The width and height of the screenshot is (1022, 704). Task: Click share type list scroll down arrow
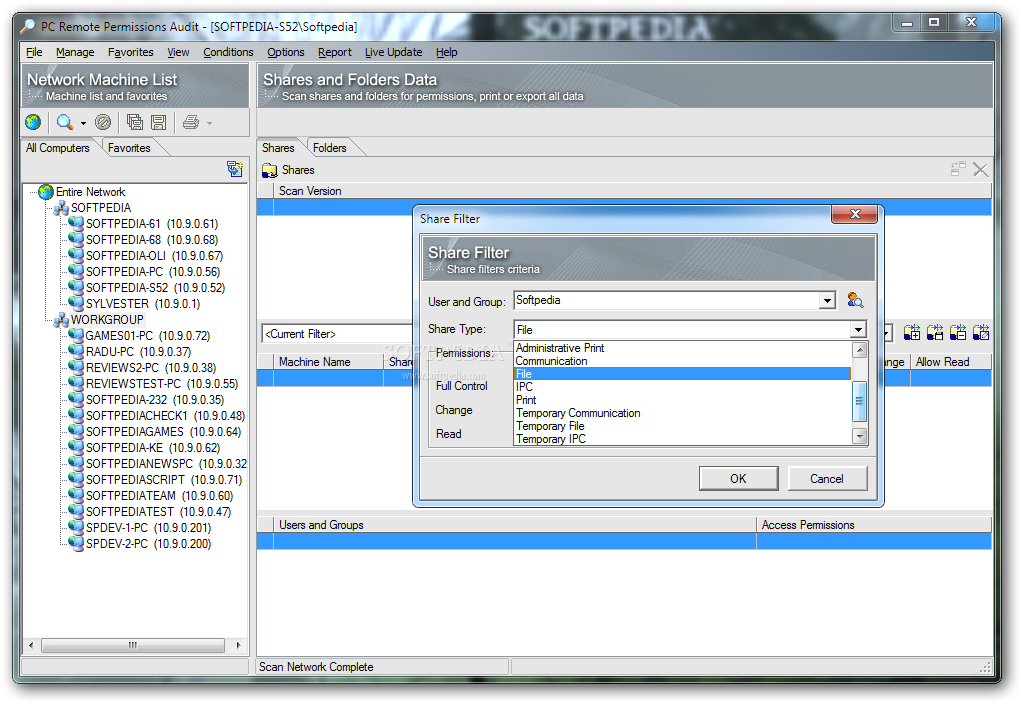pos(860,436)
